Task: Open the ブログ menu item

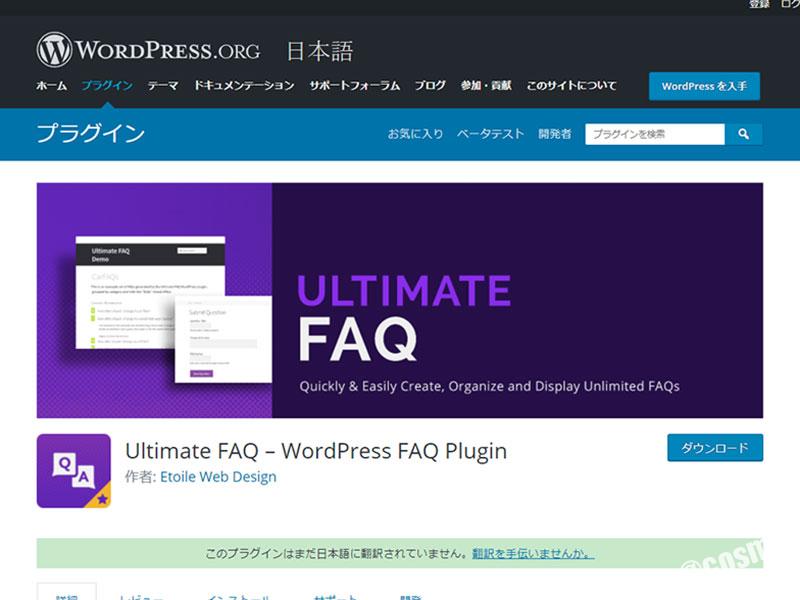Action: (430, 86)
